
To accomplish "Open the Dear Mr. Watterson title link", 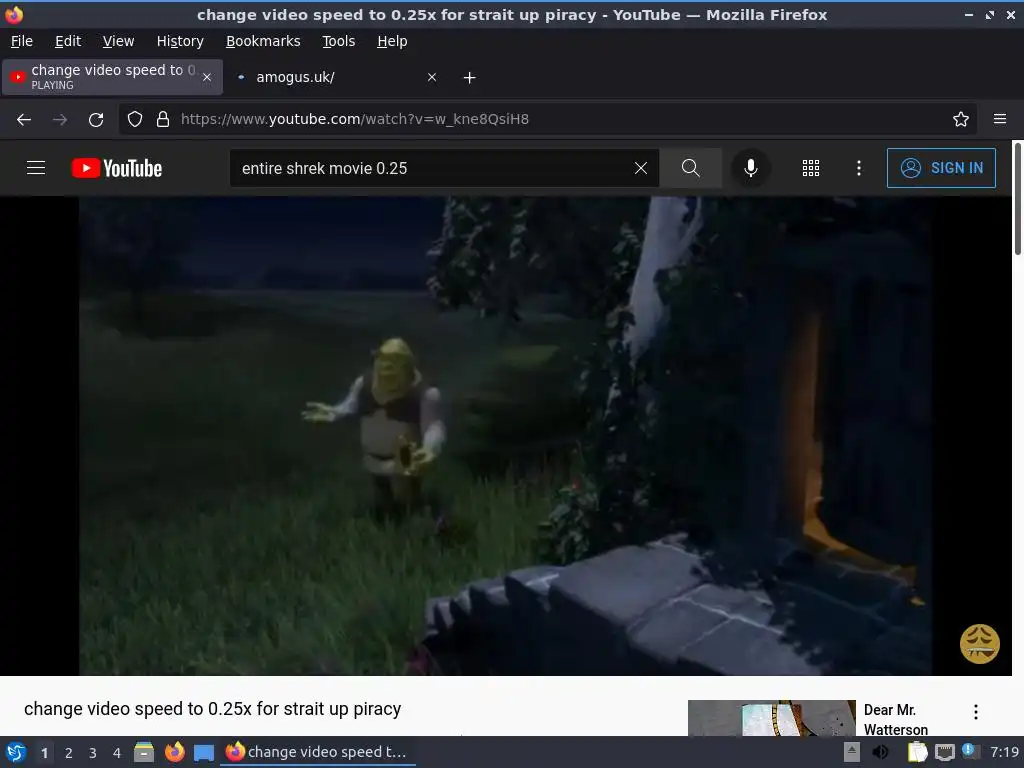I will click(895, 719).
